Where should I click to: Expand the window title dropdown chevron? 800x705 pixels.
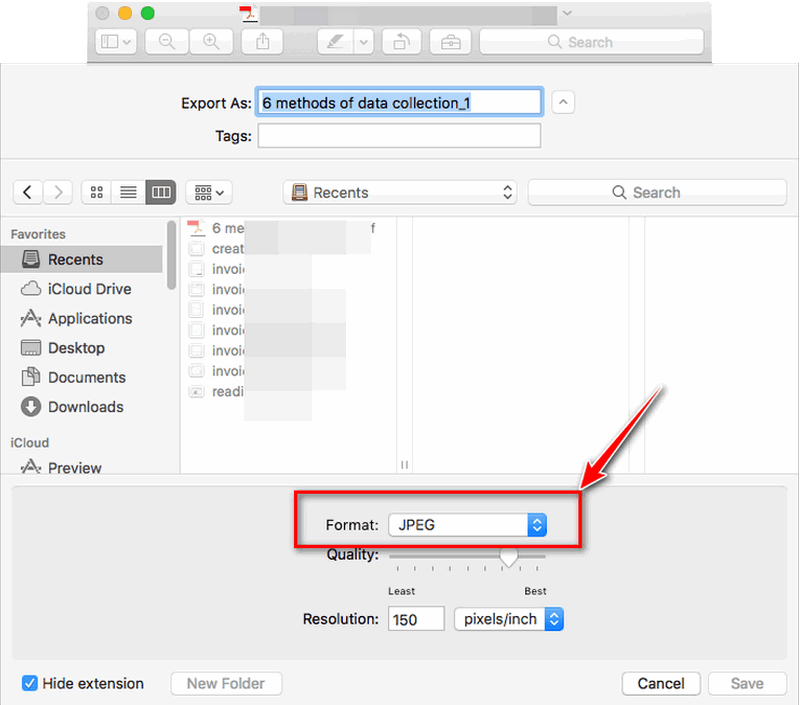(x=567, y=13)
